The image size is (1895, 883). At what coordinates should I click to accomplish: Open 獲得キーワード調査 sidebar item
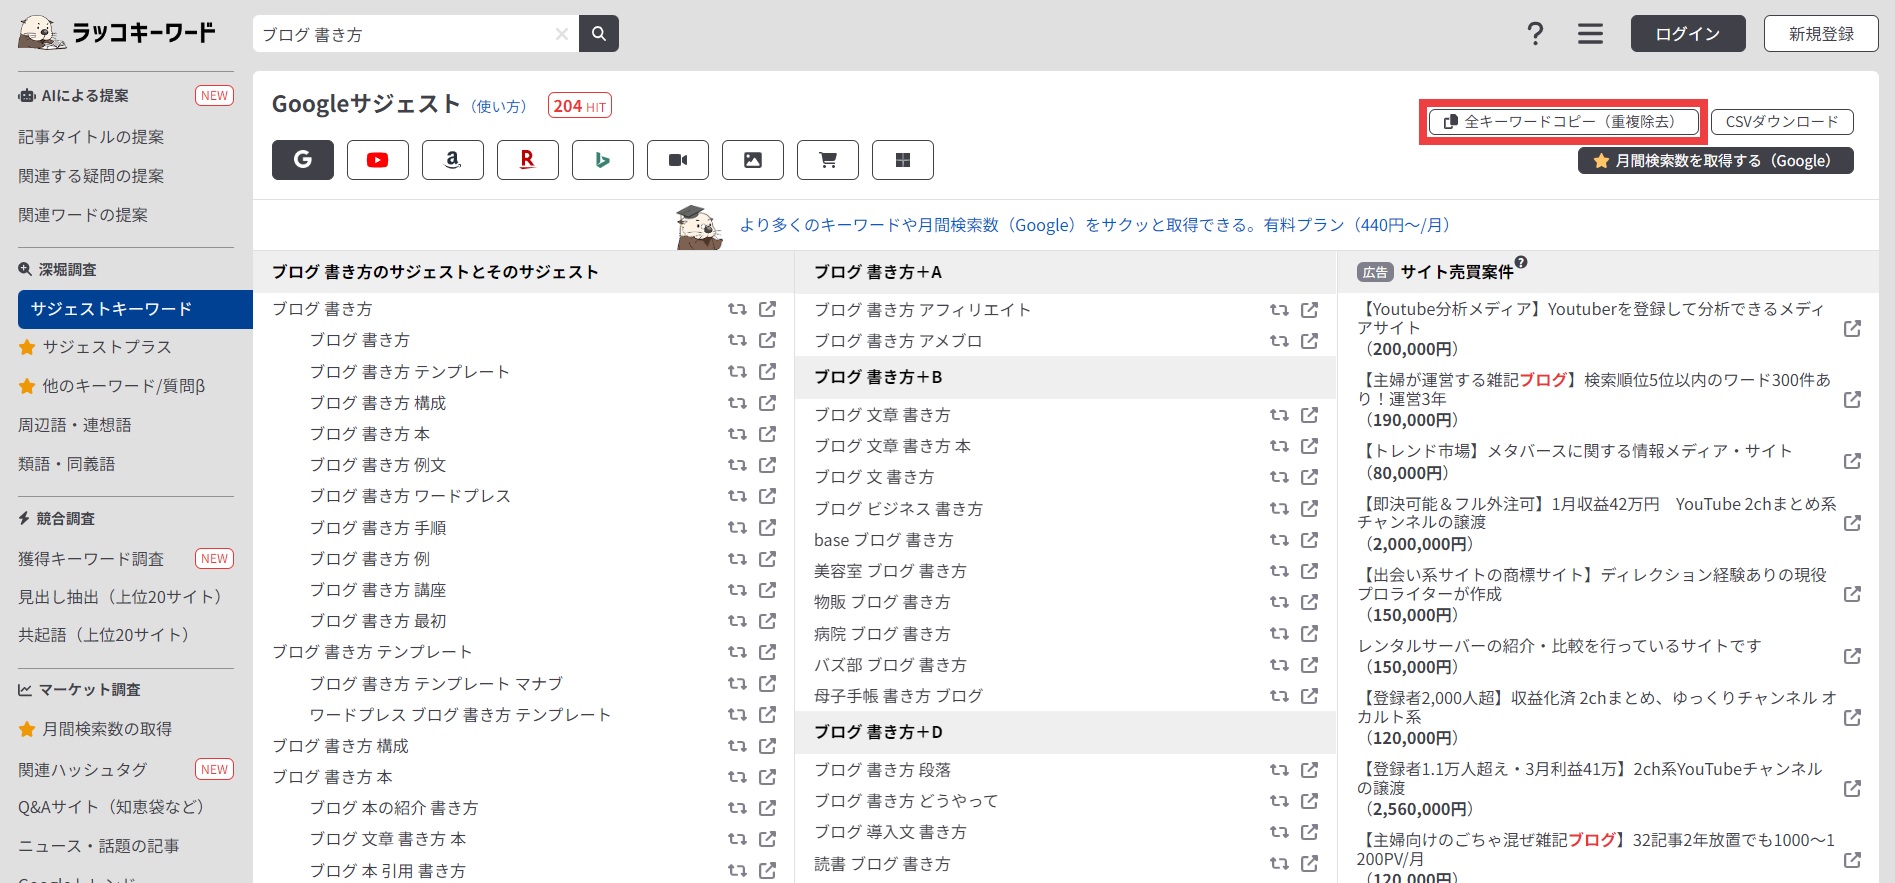click(91, 559)
